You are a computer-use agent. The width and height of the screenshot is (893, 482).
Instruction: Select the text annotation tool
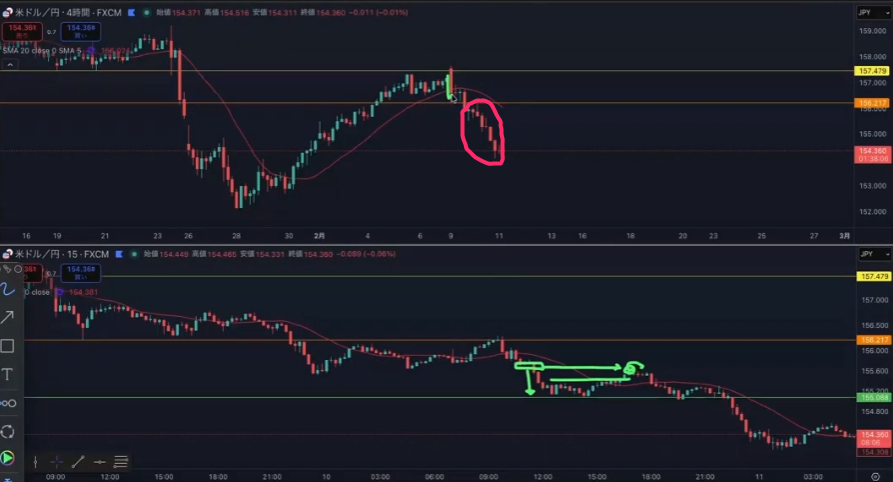pos(8,374)
